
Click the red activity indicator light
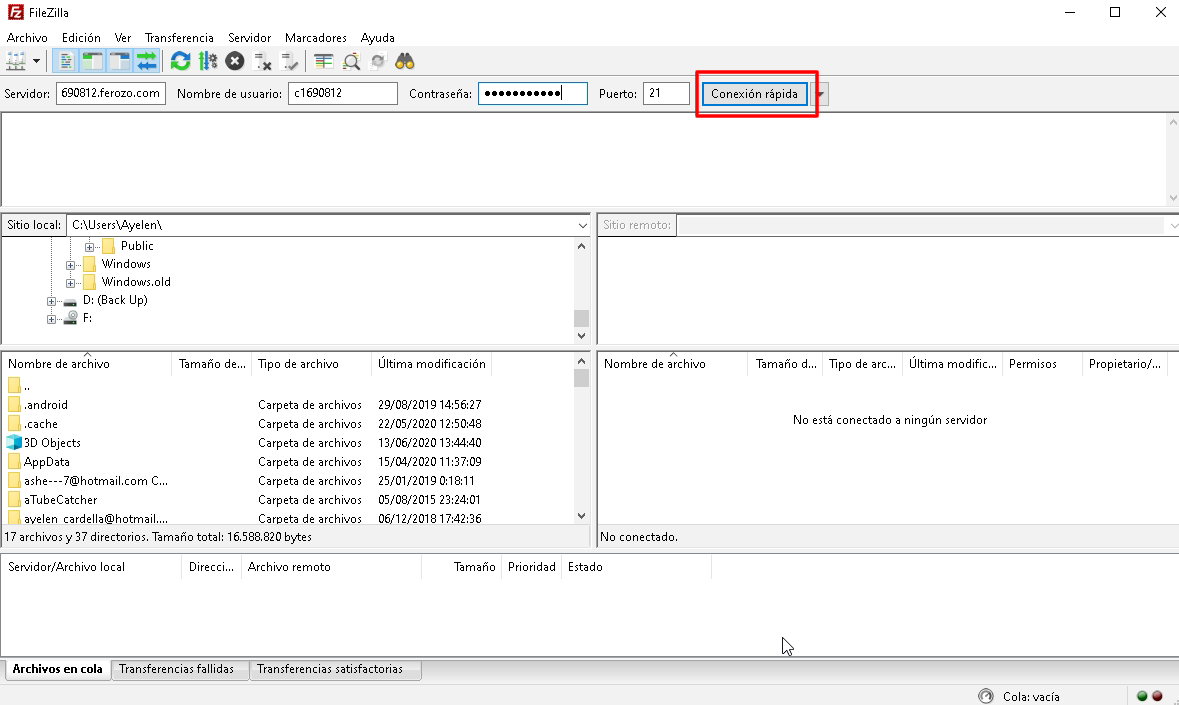coord(1157,696)
